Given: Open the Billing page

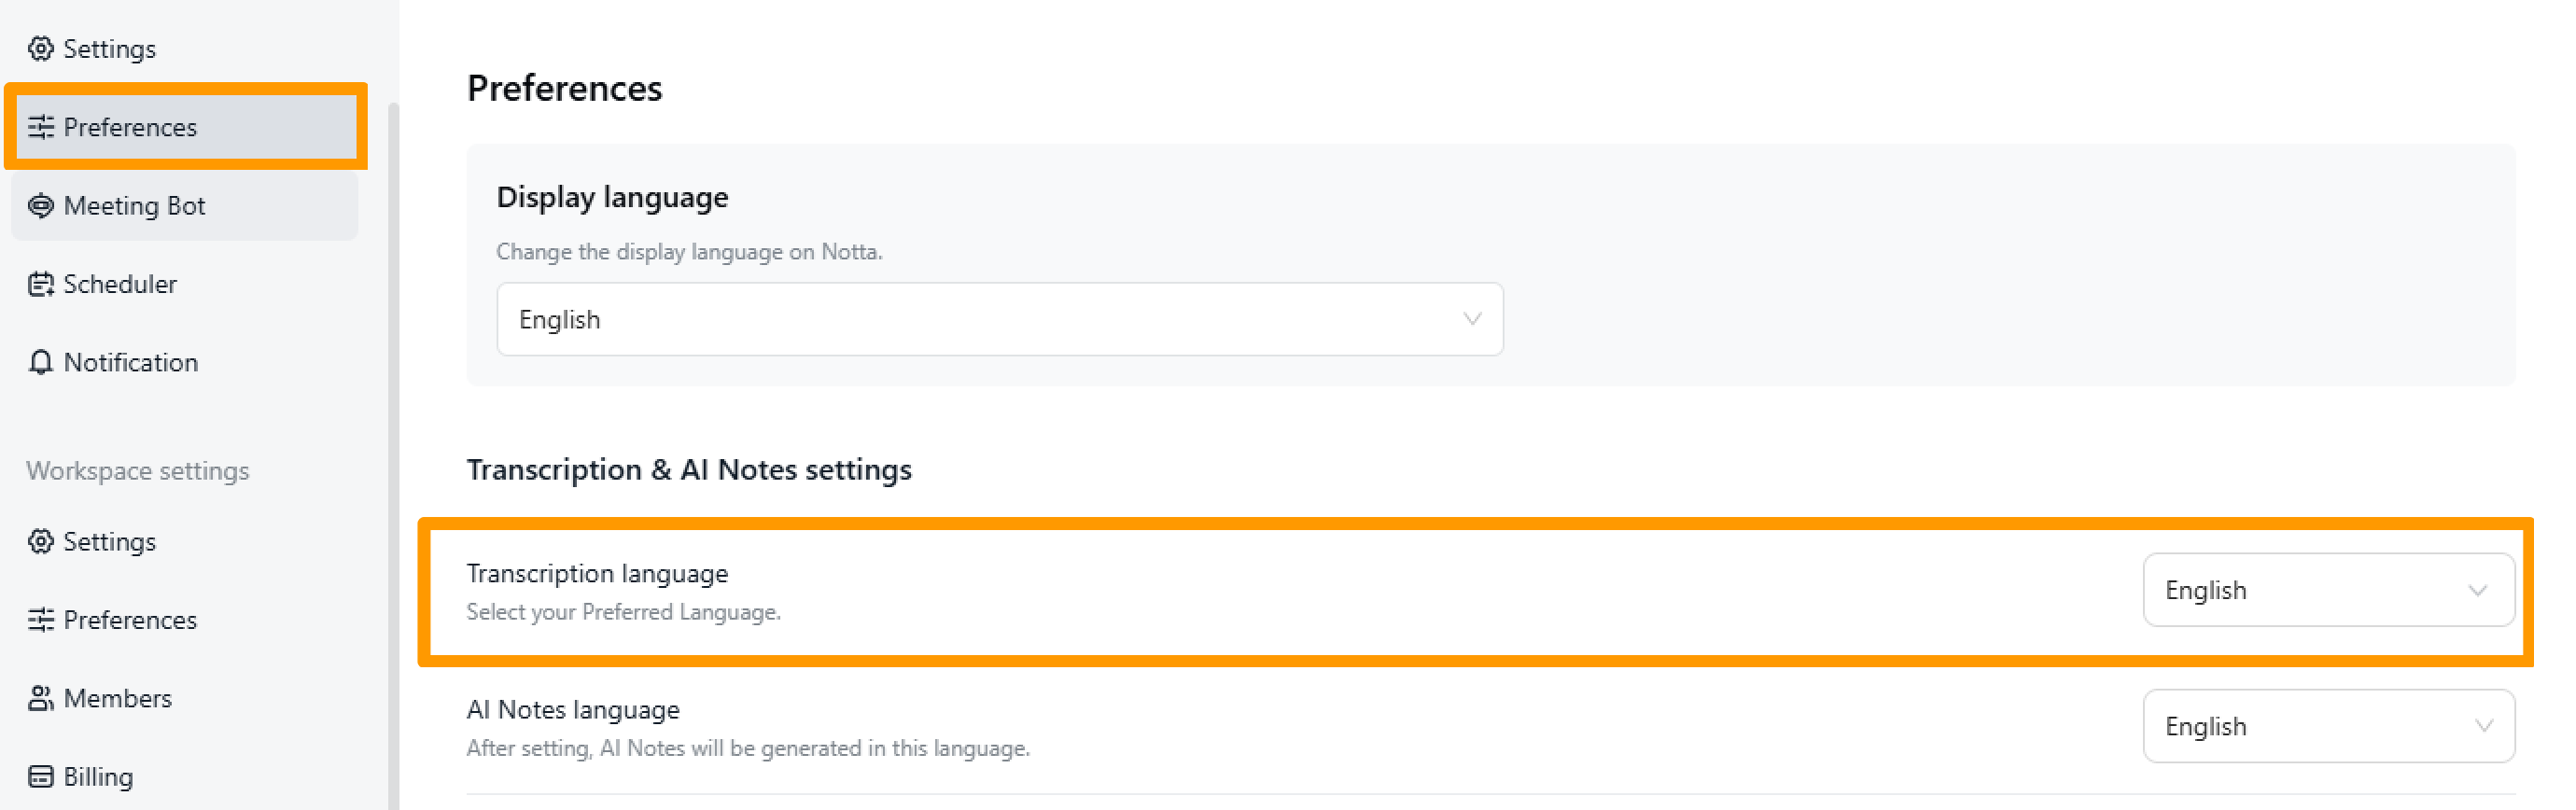Looking at the screenshot, I should click(x=184, y=776).
